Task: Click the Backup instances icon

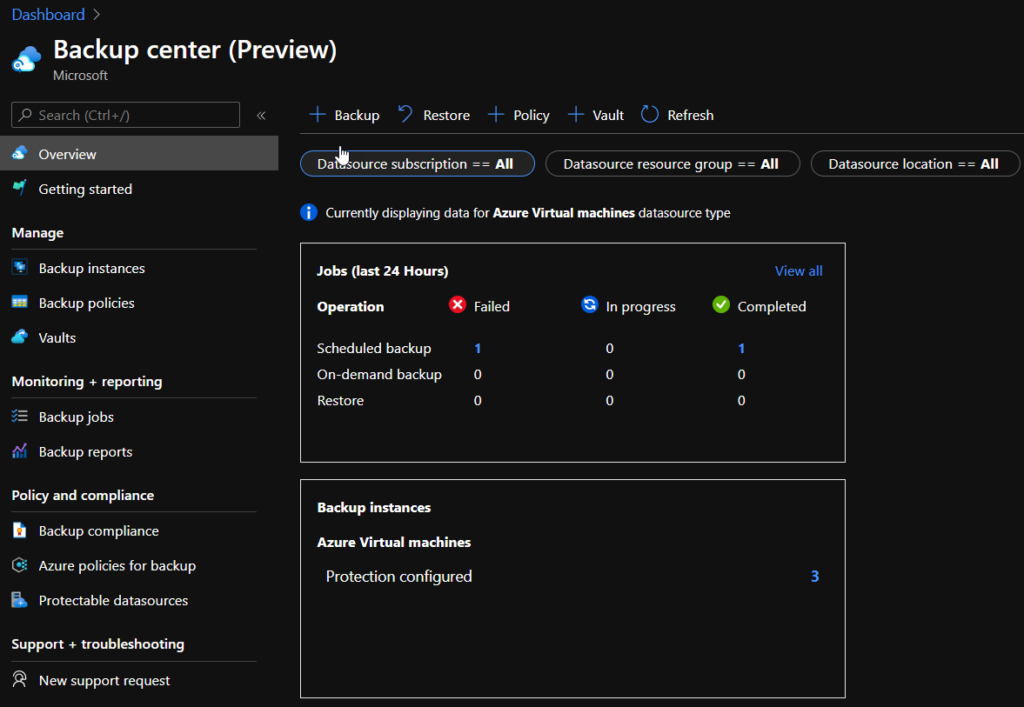Action: [x=20, y=268]
